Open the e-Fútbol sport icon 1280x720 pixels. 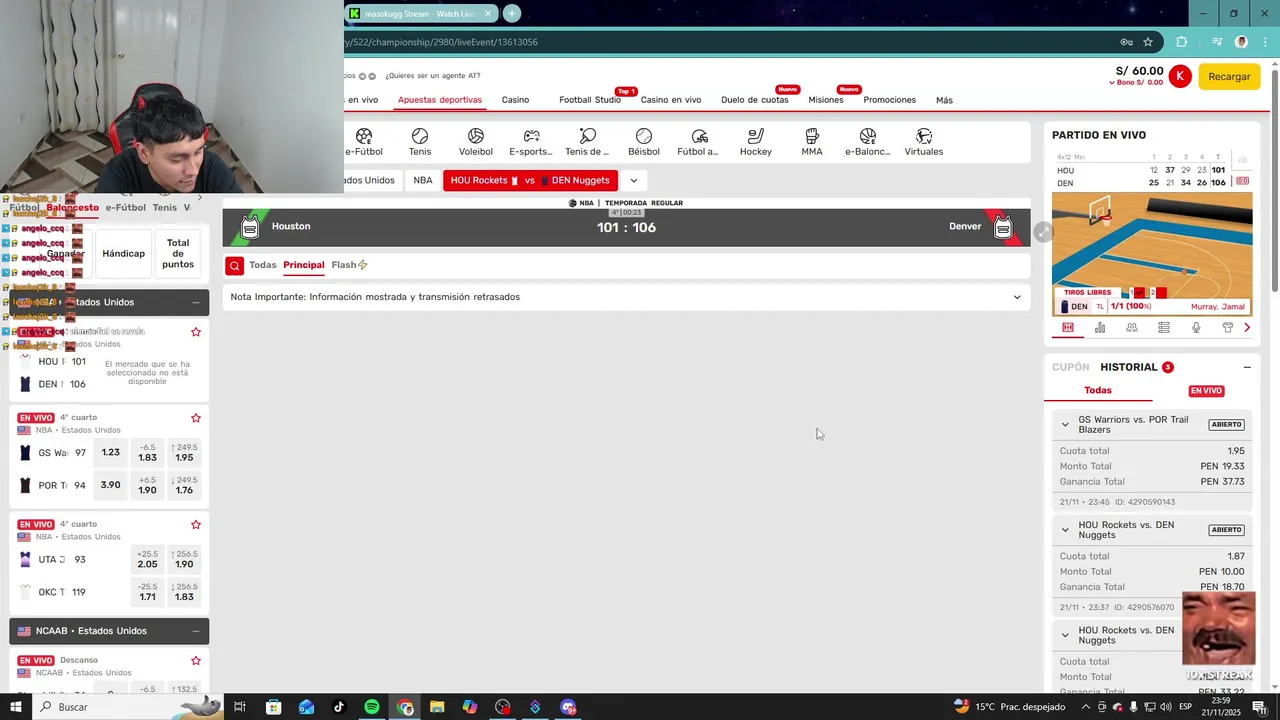coord(364,142)
